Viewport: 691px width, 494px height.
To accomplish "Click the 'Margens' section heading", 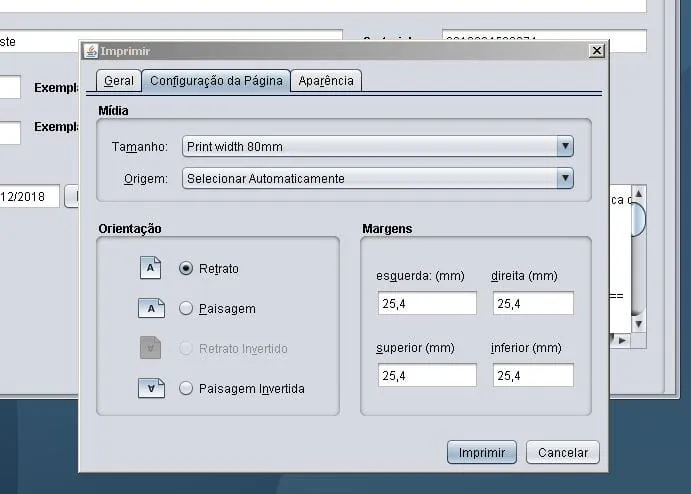I will tap(387, 229).
